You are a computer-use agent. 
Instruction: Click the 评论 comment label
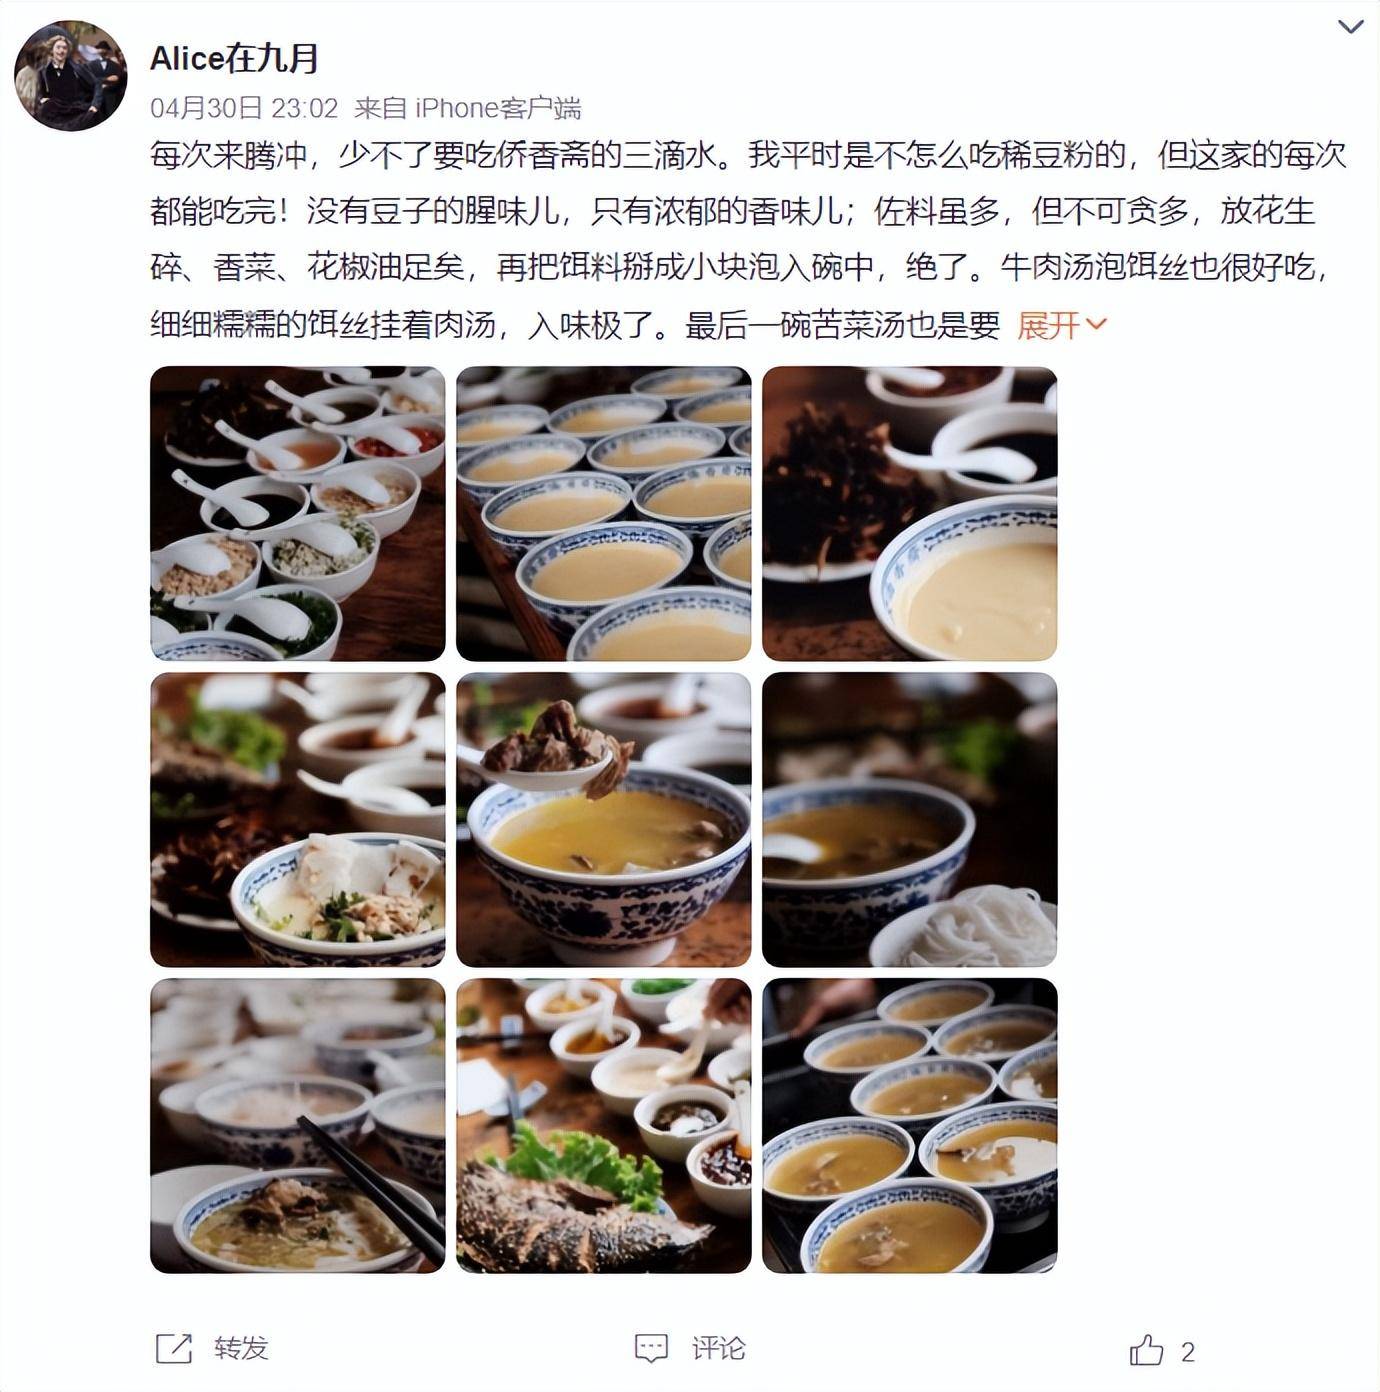point(718,1348)
